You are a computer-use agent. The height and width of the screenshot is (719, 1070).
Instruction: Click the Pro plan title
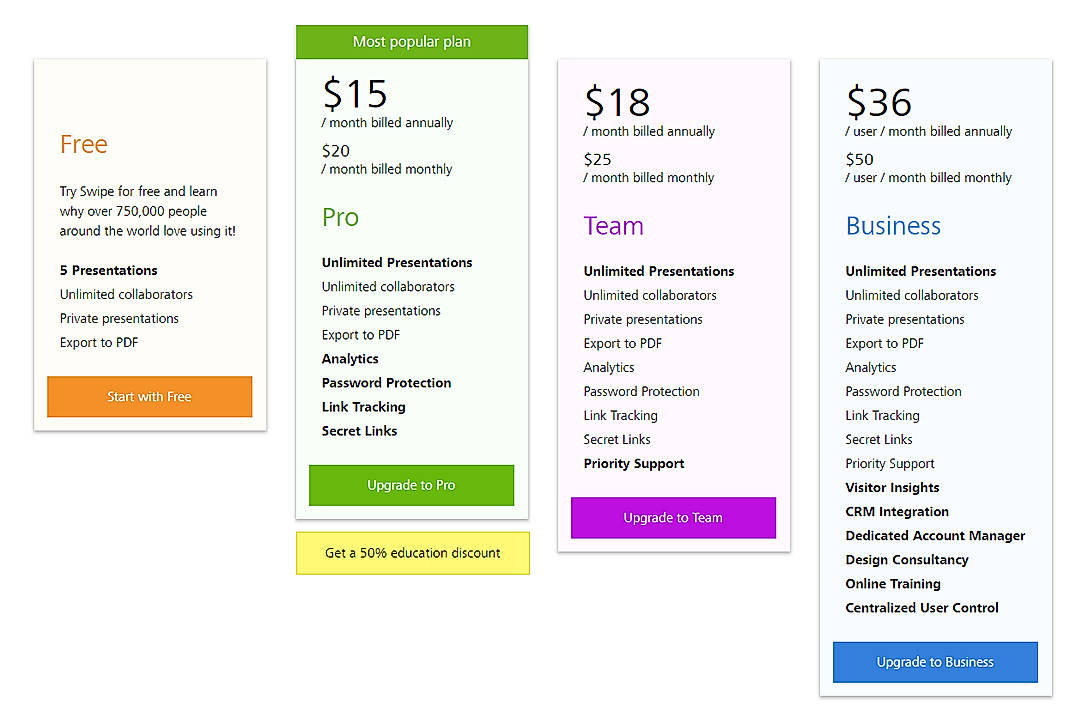[x=340, y=217]
